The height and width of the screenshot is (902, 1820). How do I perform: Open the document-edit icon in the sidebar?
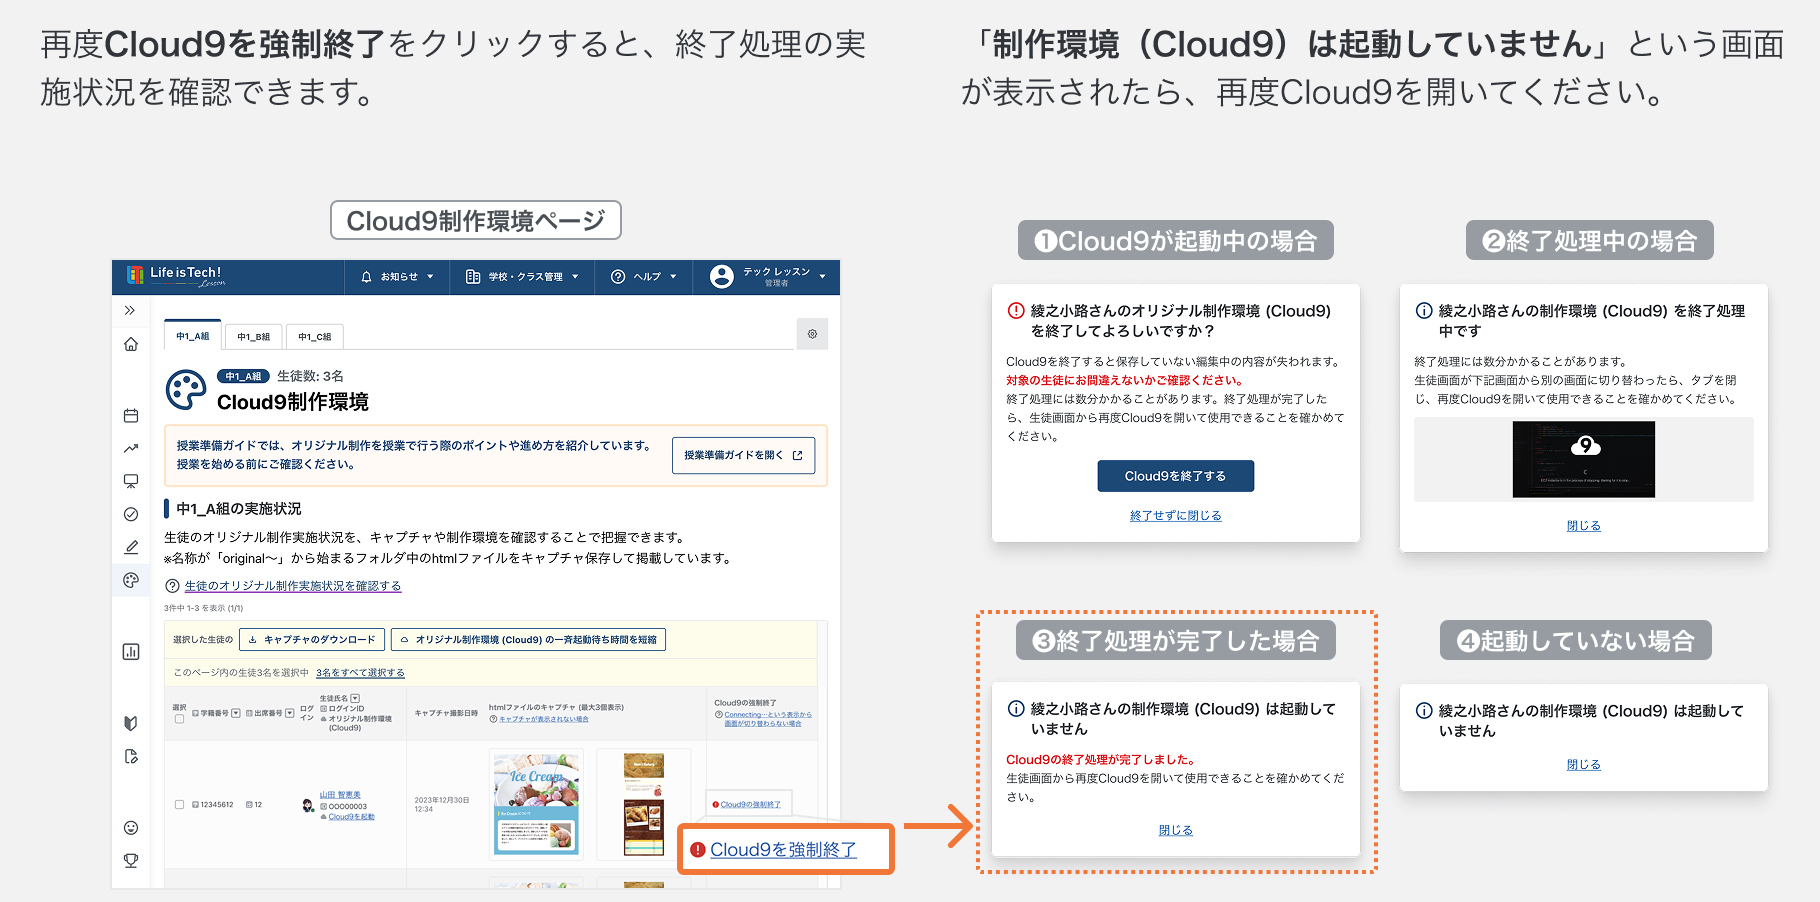coord(131,756)
